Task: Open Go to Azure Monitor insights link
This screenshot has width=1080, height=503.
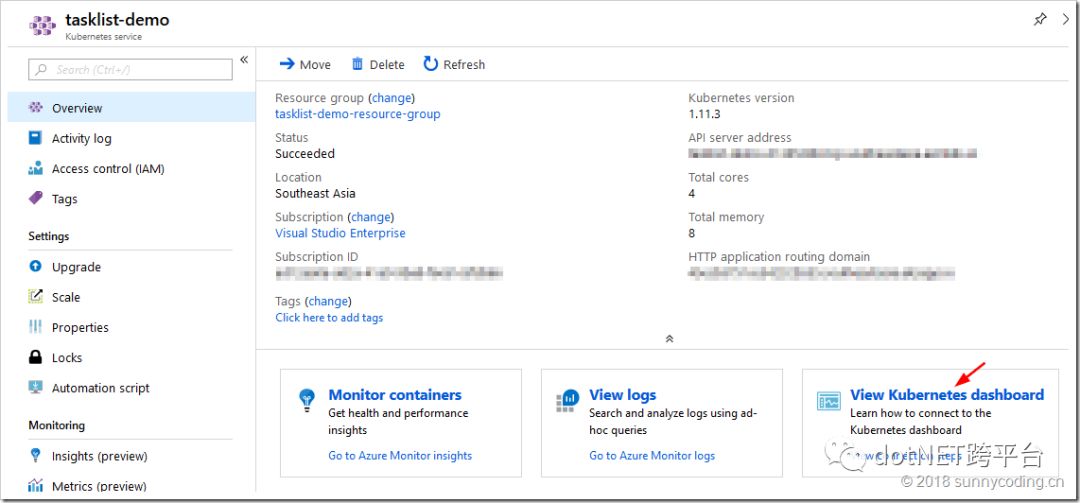Action: (400, 456)
